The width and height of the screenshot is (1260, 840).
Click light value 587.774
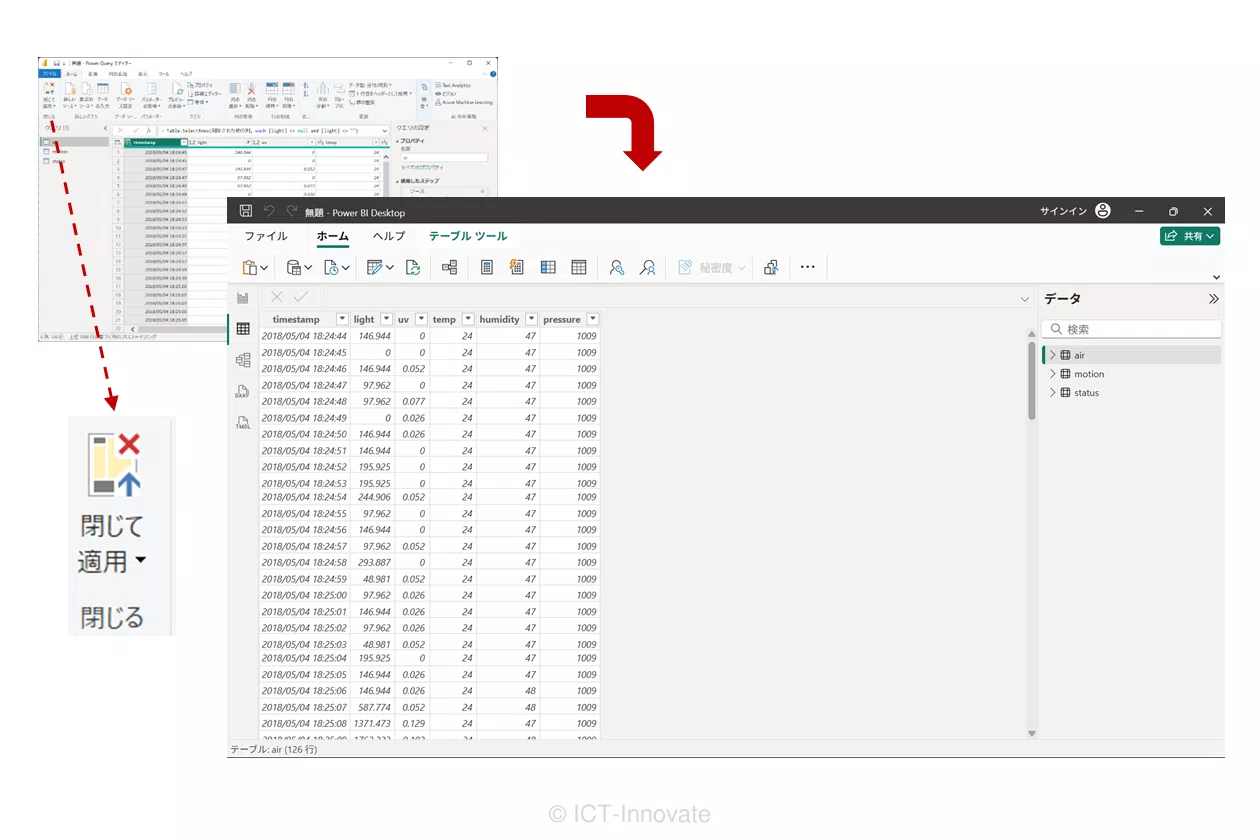(x=376, y=707)
